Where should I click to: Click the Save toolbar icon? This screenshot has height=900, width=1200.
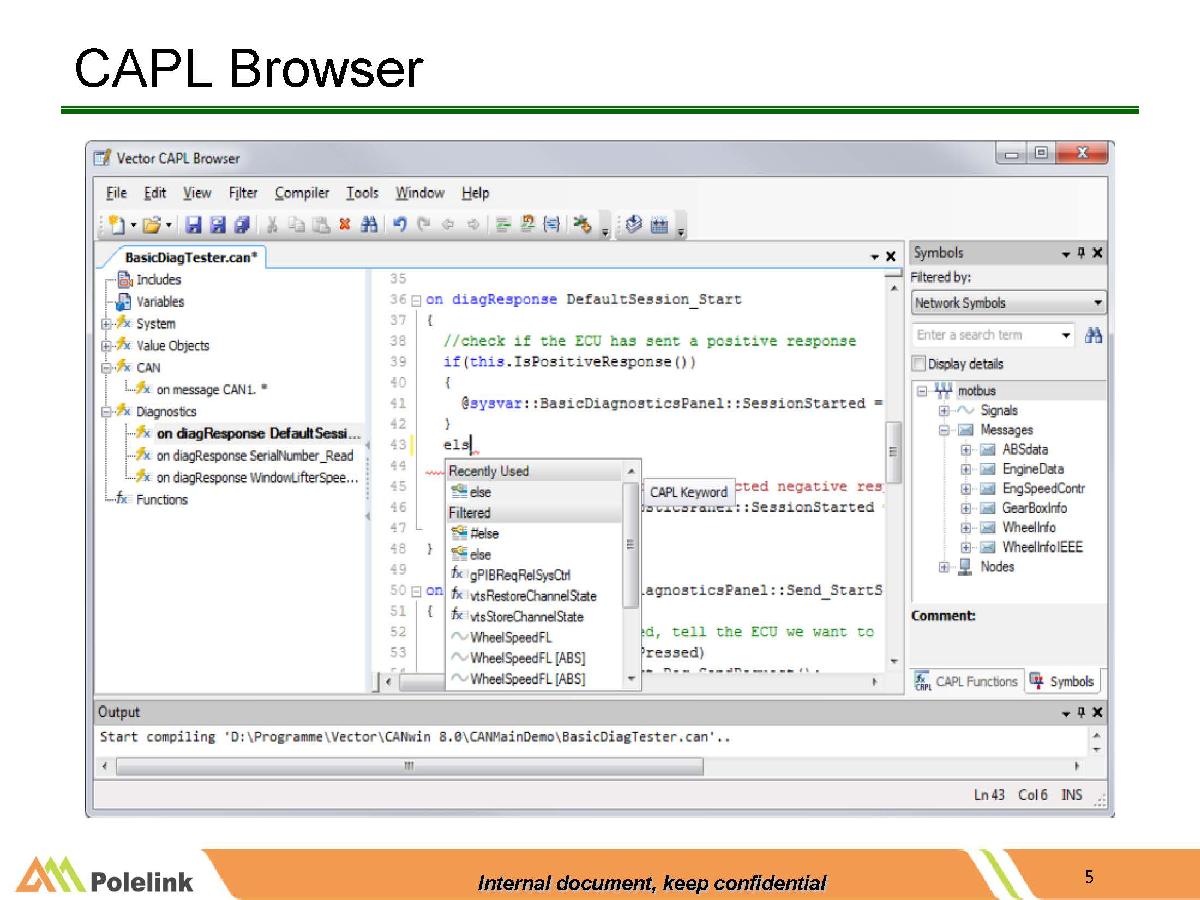tap(195, 225)
